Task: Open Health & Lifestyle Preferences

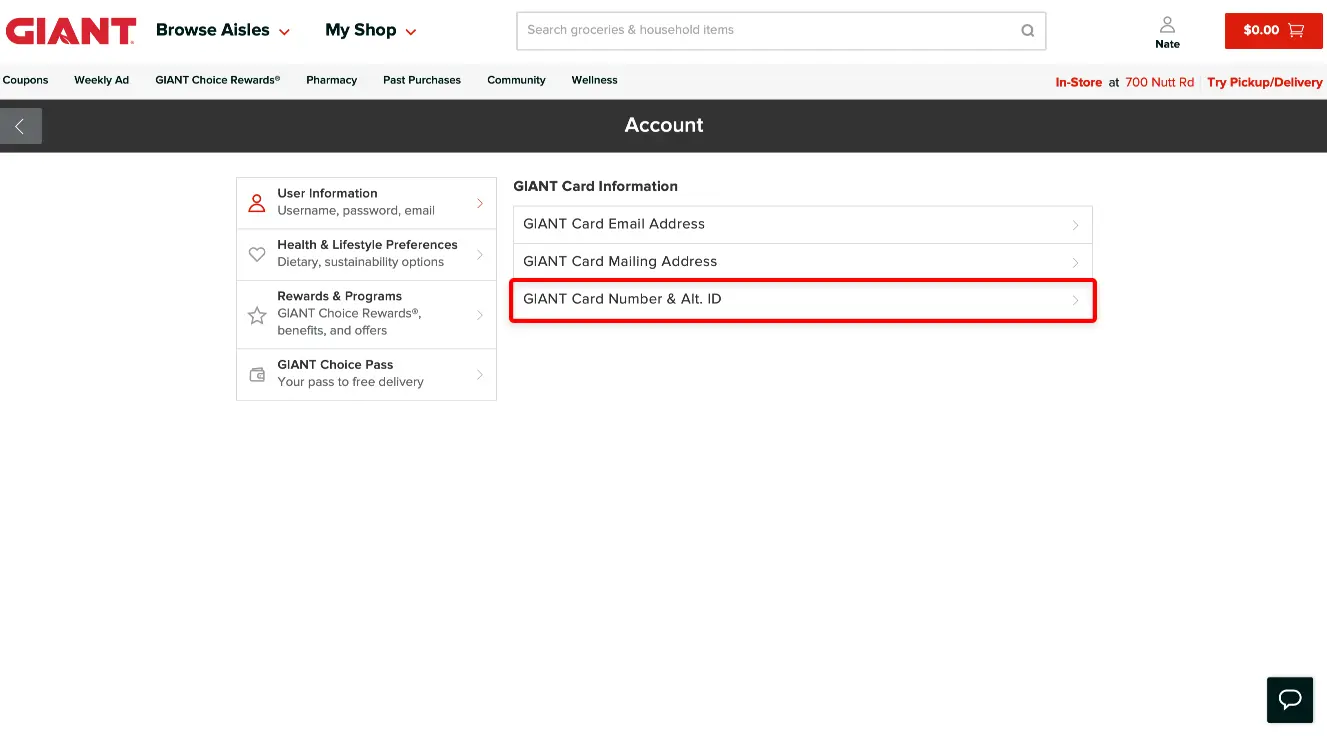Action: pos(366,254)
